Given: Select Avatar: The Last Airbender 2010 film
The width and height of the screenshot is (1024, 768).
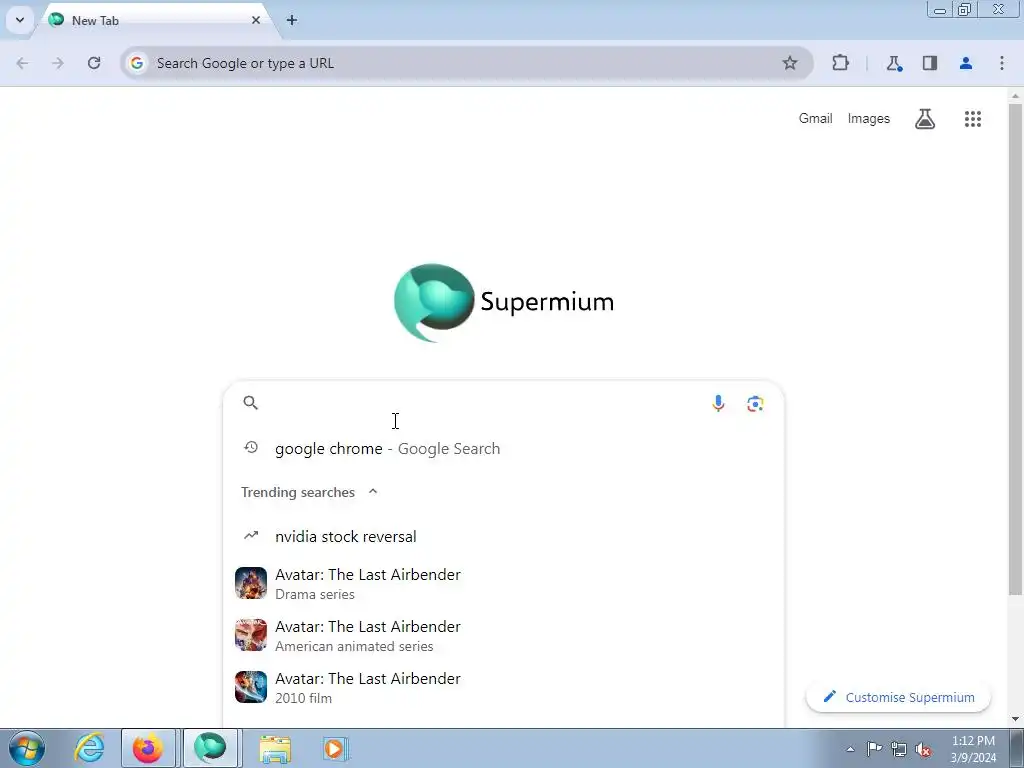Looking at the screenshot, I should coord(503,688).
